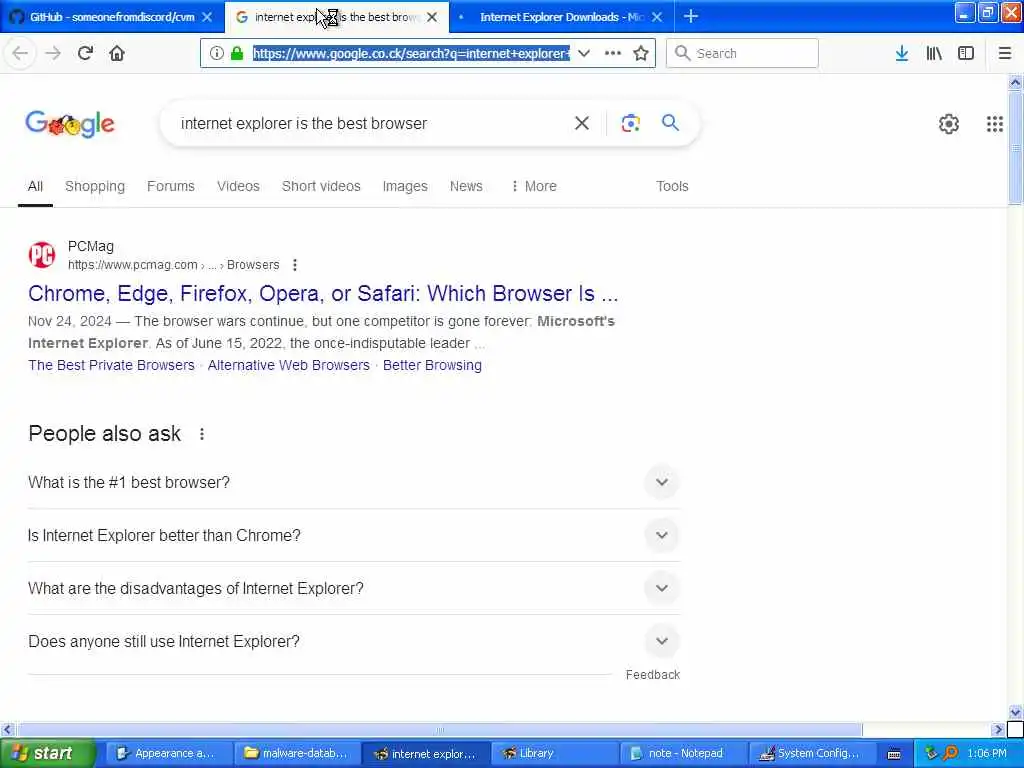
Task: Open the search Tools options
Action: [x=672, y=186]
